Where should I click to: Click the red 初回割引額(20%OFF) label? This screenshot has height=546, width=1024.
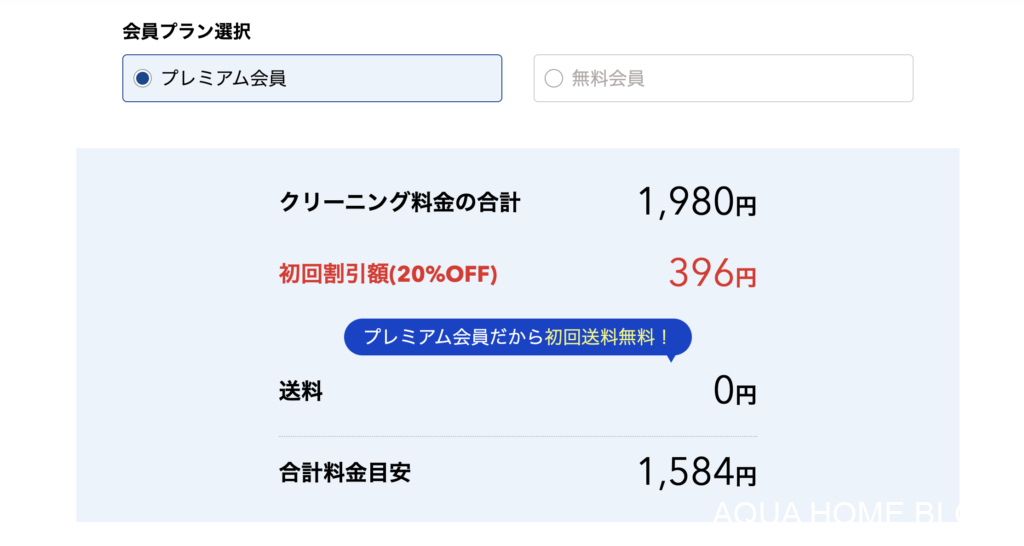388,274
